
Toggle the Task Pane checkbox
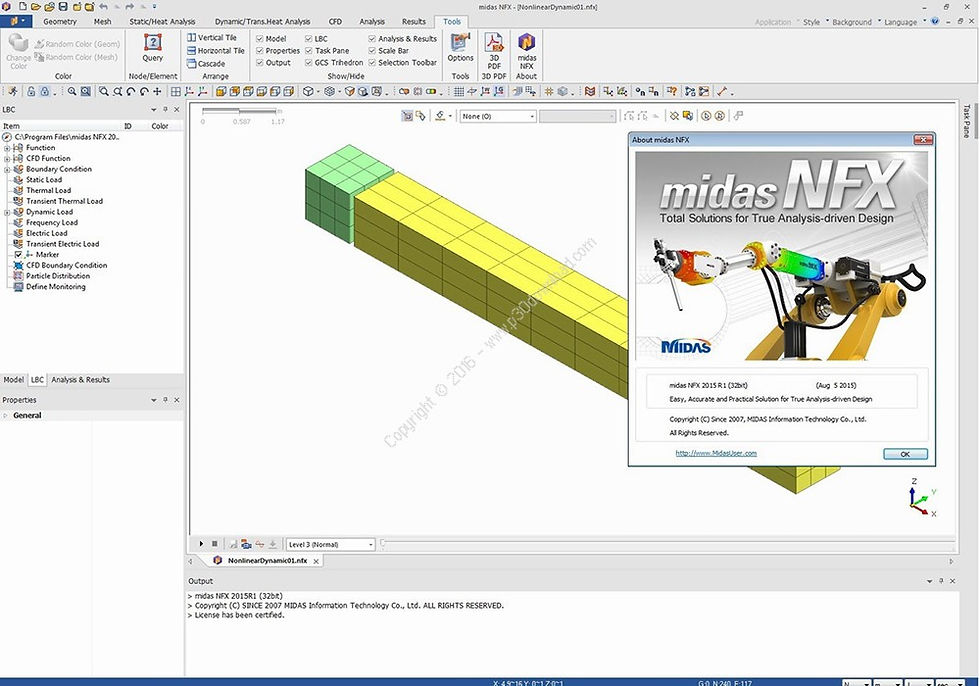[x=309, y=51]
